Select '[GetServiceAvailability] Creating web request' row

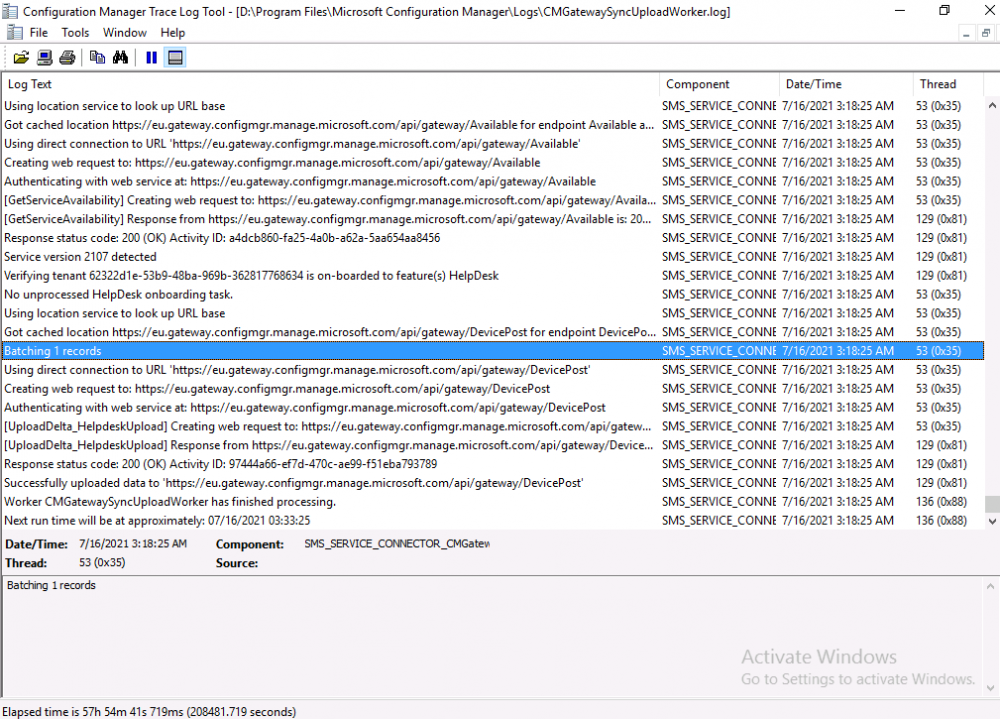tap(492, 200)
